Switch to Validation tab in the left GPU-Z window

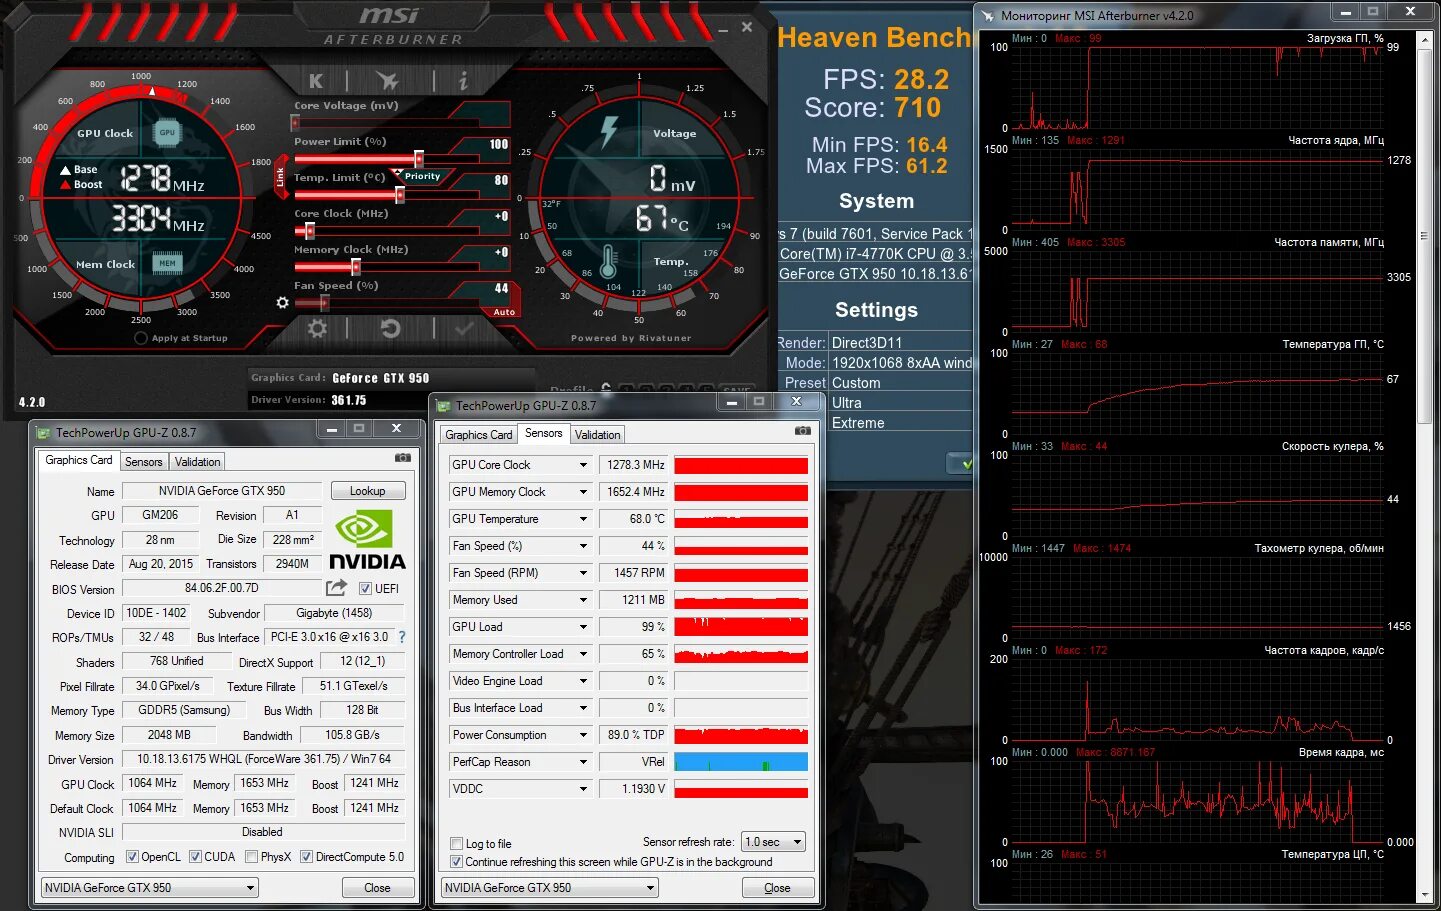point(197,462)
